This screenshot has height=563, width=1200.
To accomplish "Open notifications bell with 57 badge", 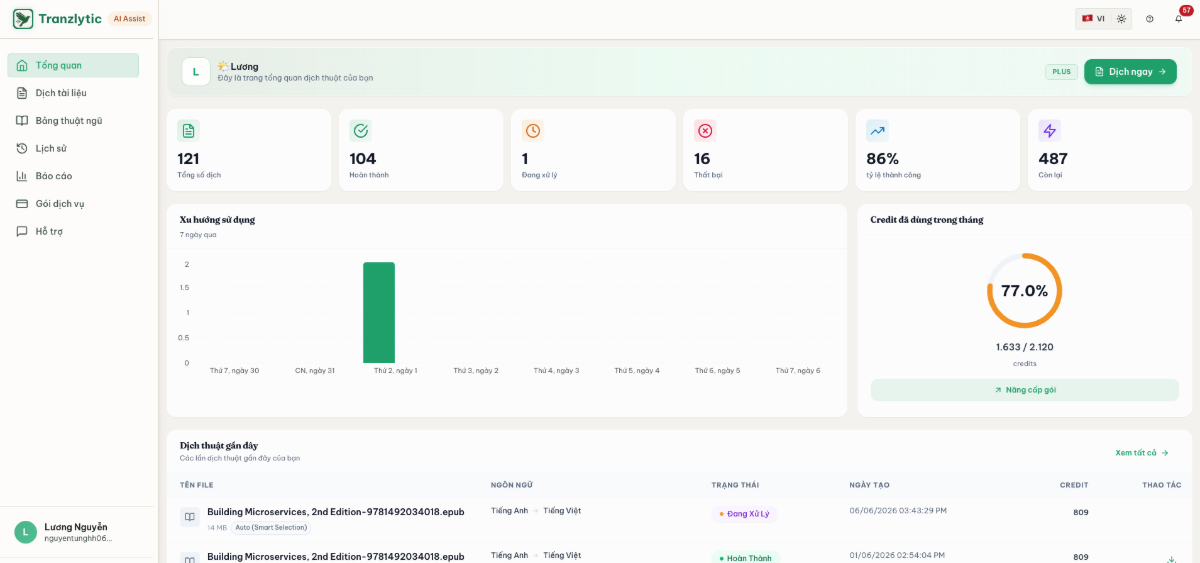I will click(1178, 18).
